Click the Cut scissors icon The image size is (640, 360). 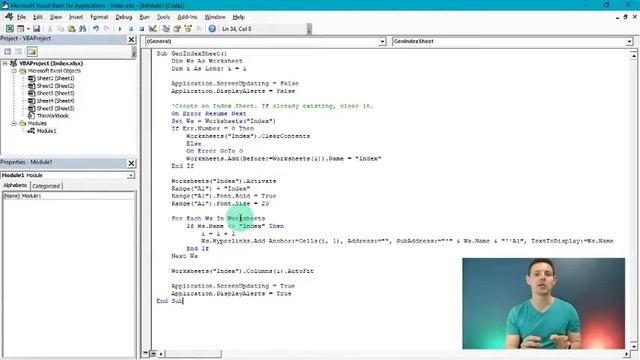50,29
